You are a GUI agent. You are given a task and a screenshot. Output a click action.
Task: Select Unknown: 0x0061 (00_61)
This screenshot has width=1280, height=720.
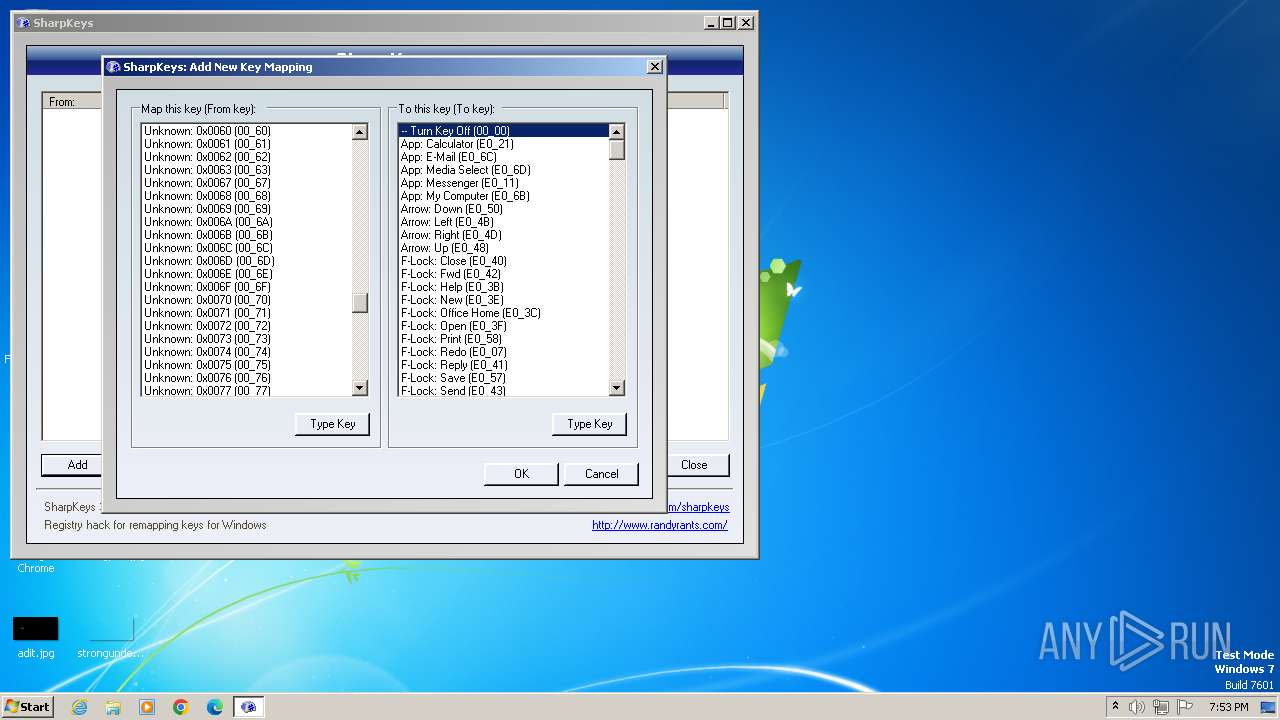click(x=246, y=144)
